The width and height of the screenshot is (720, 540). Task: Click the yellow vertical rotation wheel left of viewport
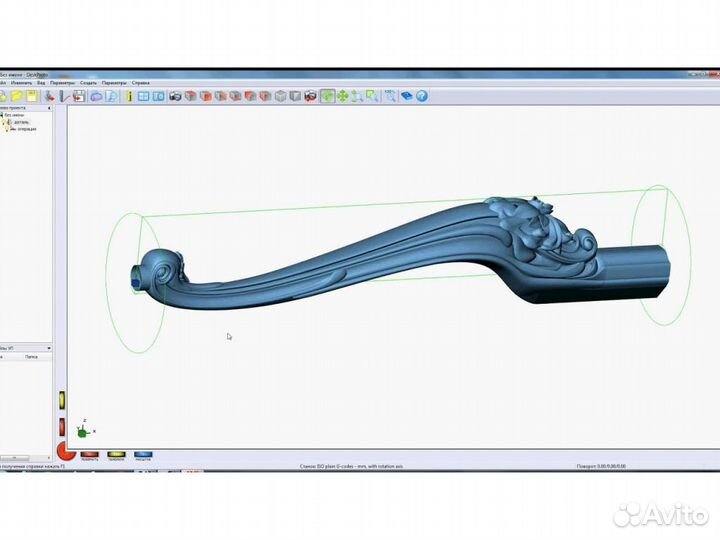coord(62,400)
